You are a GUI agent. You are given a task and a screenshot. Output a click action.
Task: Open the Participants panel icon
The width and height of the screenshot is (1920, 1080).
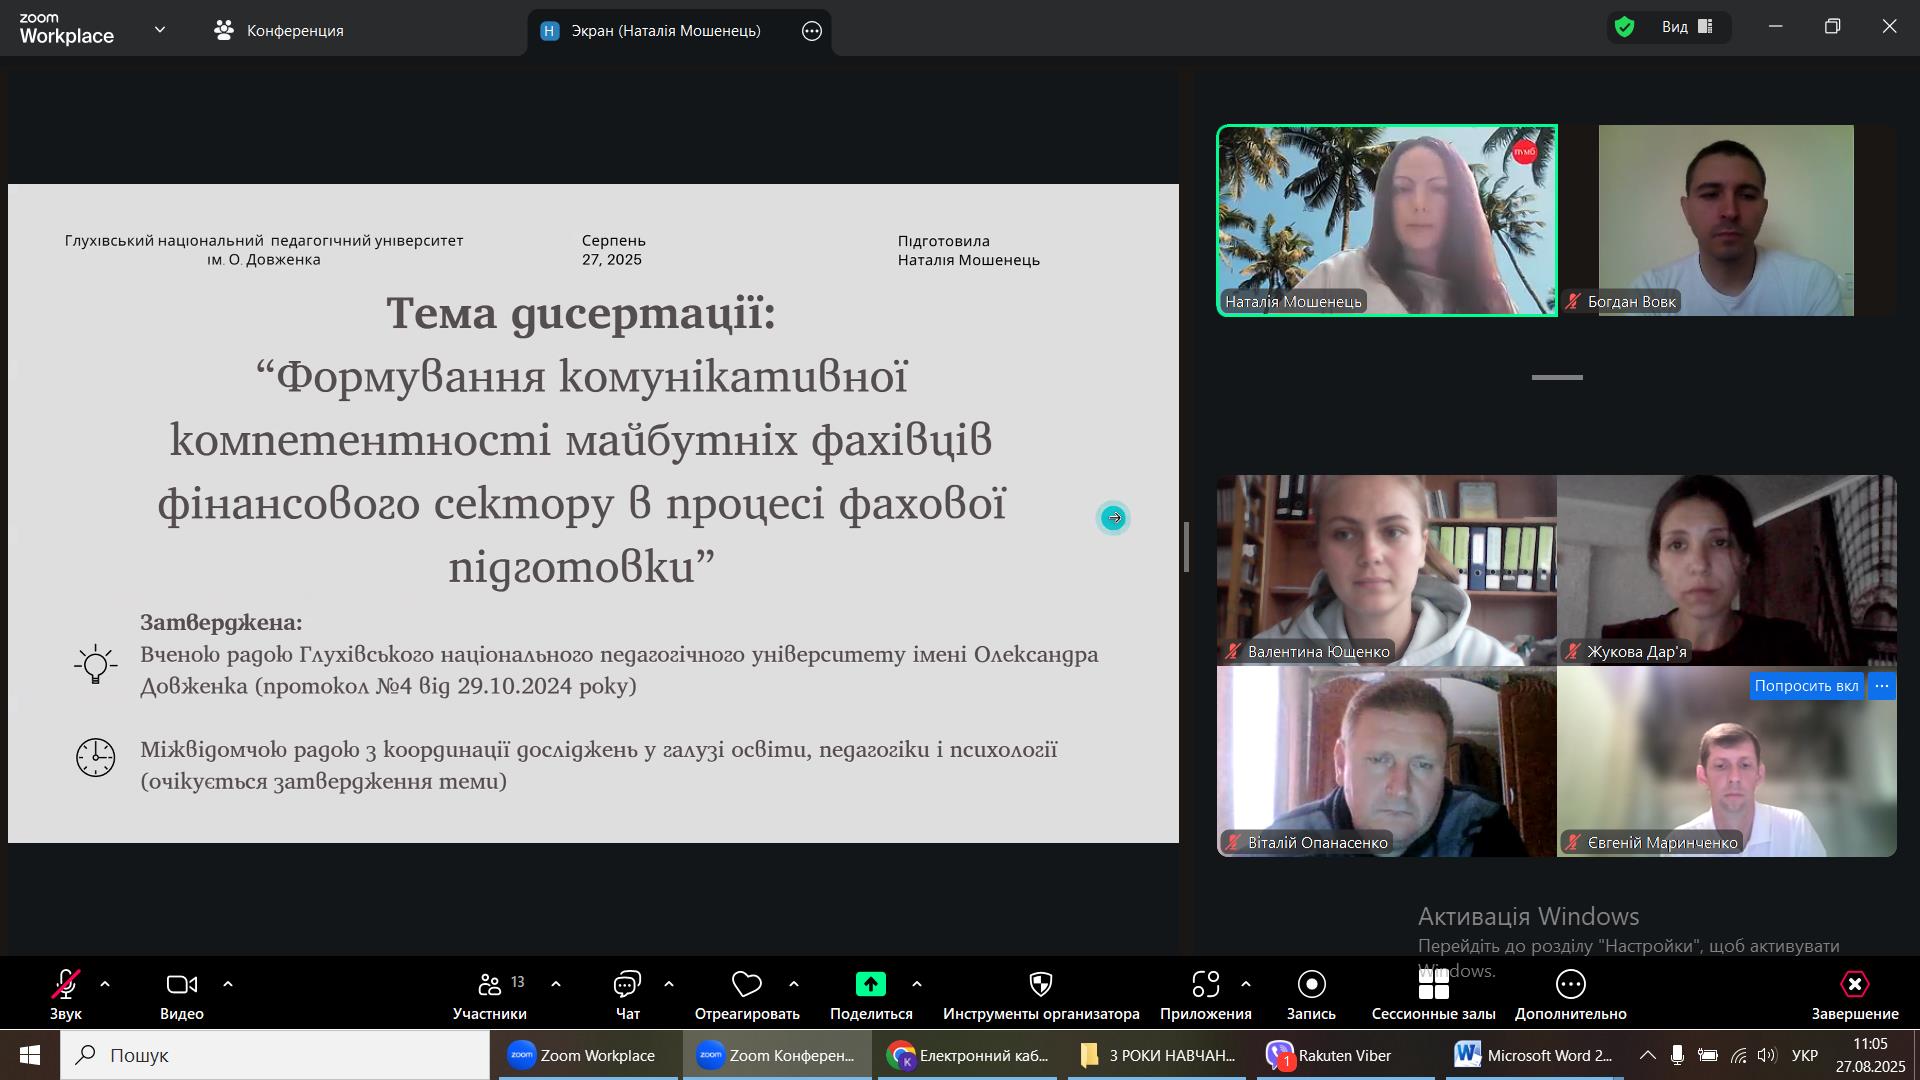click(x=489, y=985)
